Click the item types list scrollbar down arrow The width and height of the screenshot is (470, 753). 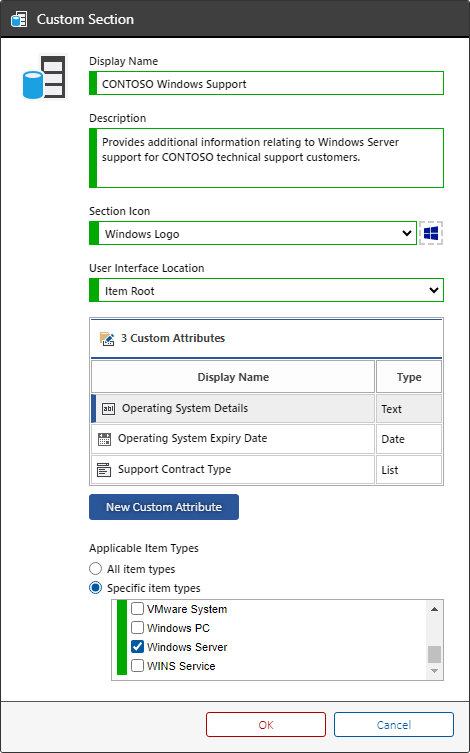[x=434, y=671]
